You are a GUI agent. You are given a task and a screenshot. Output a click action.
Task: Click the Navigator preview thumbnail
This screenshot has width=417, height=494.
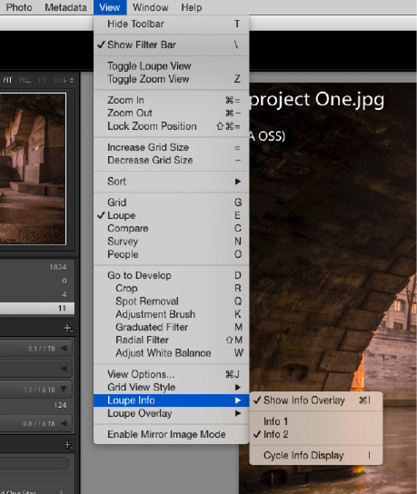(33, 169)
